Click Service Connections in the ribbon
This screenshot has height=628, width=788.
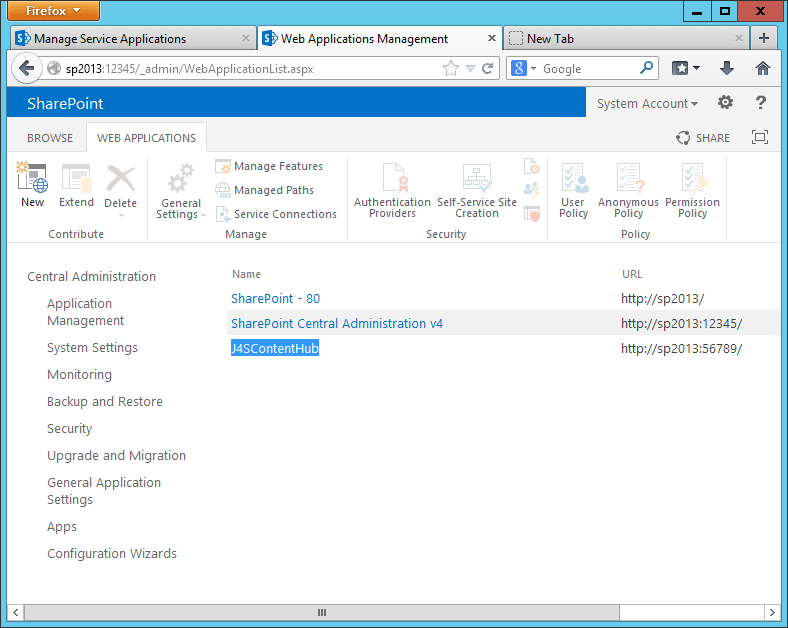point(276,214)
